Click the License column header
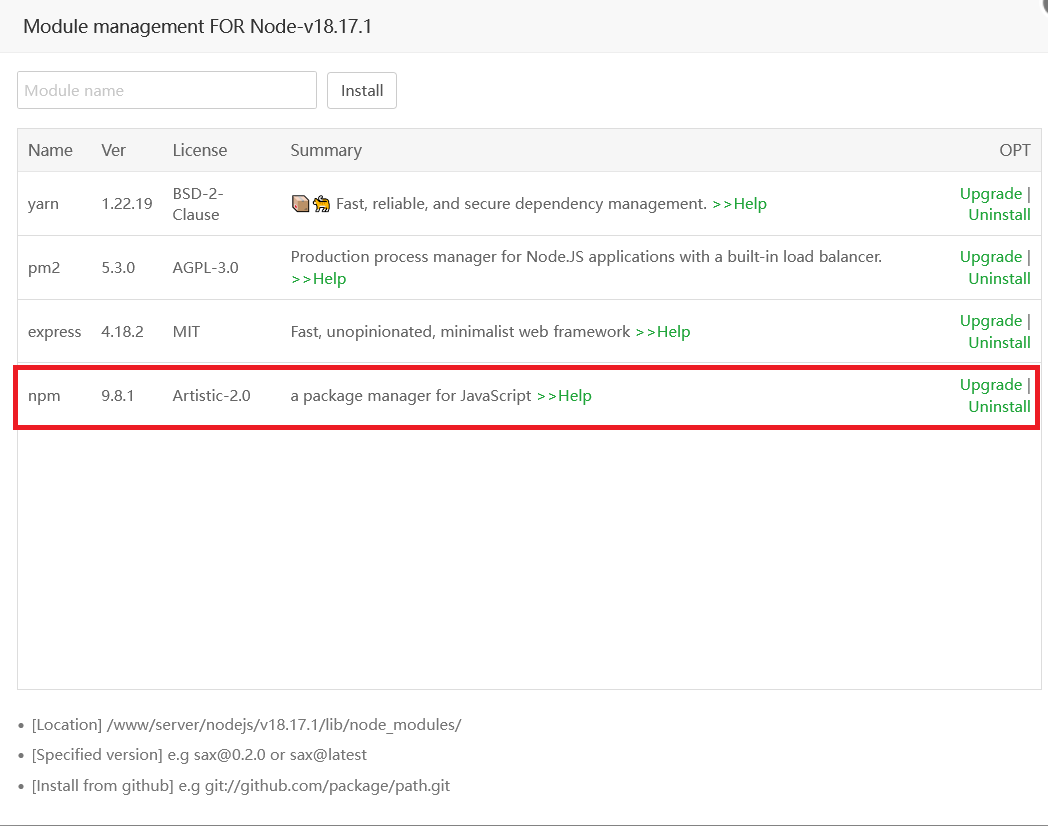 click(x=200, y=150)
